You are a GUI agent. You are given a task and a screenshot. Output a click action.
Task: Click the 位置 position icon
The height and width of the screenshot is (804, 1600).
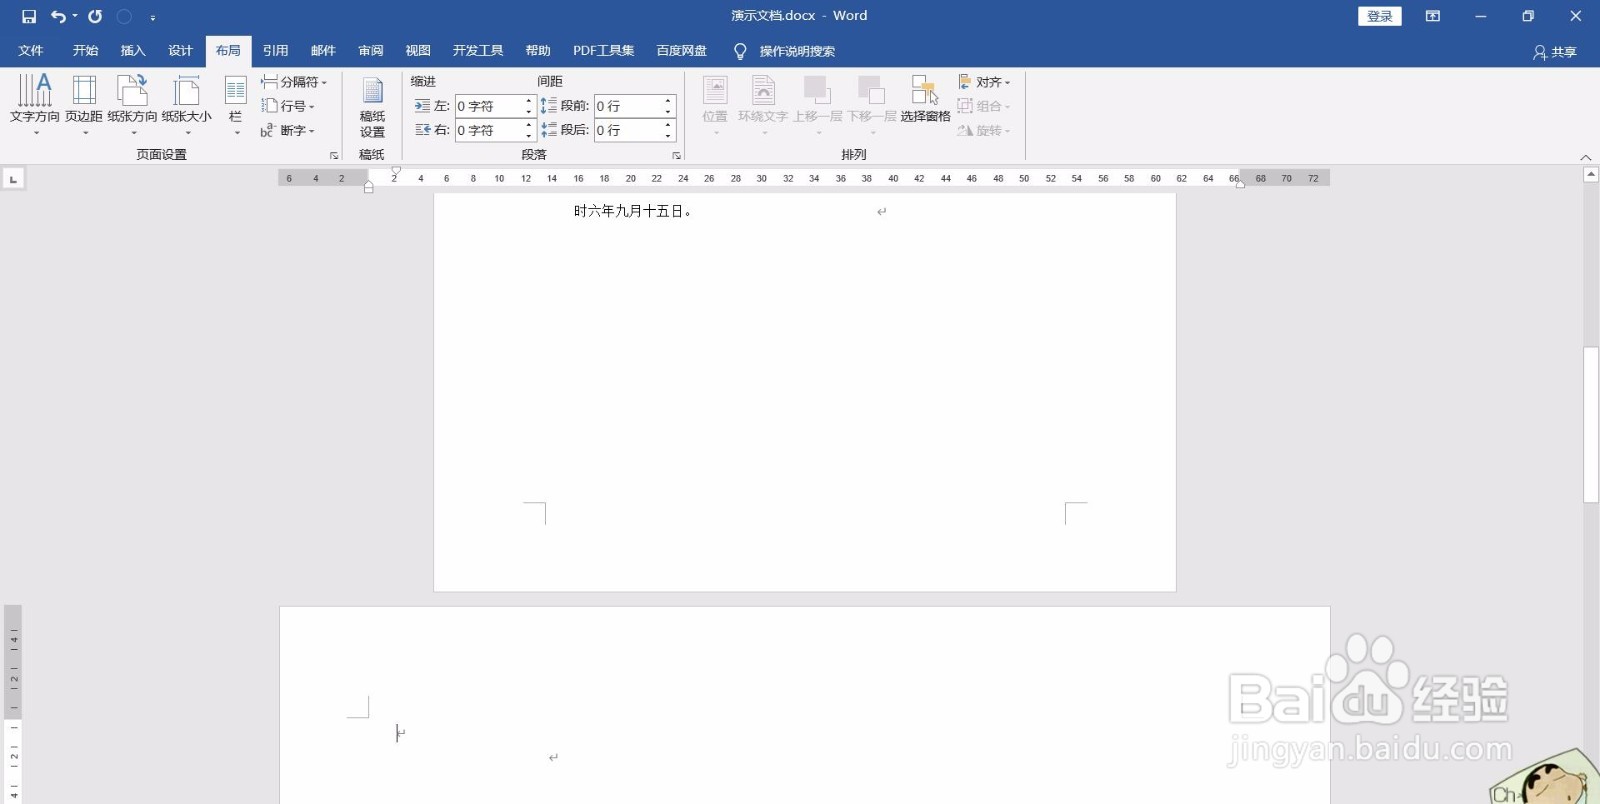[x=715, y=104]
